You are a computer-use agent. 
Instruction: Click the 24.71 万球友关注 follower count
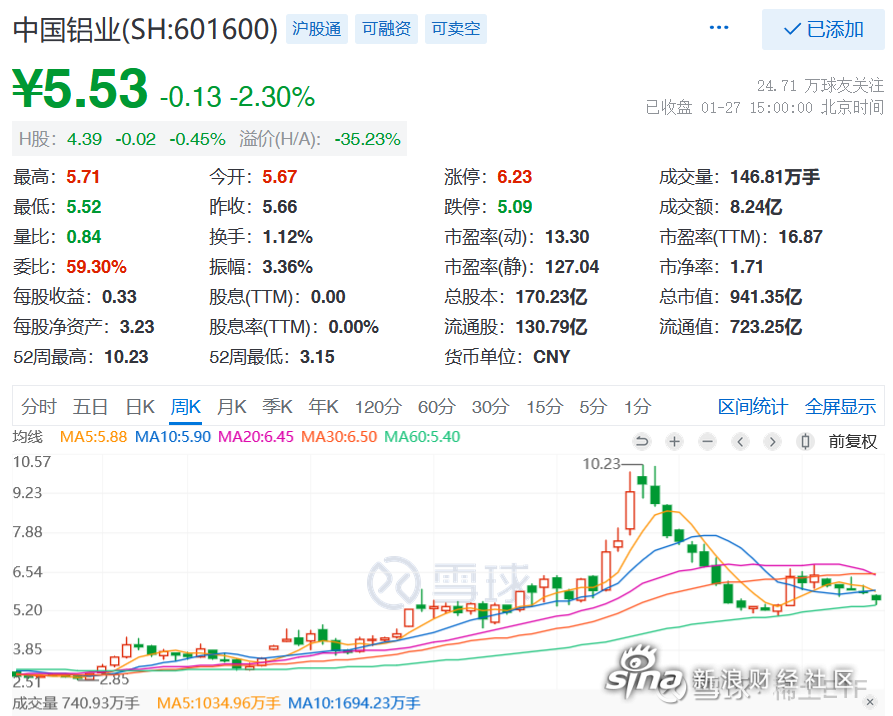coord(821,86)
